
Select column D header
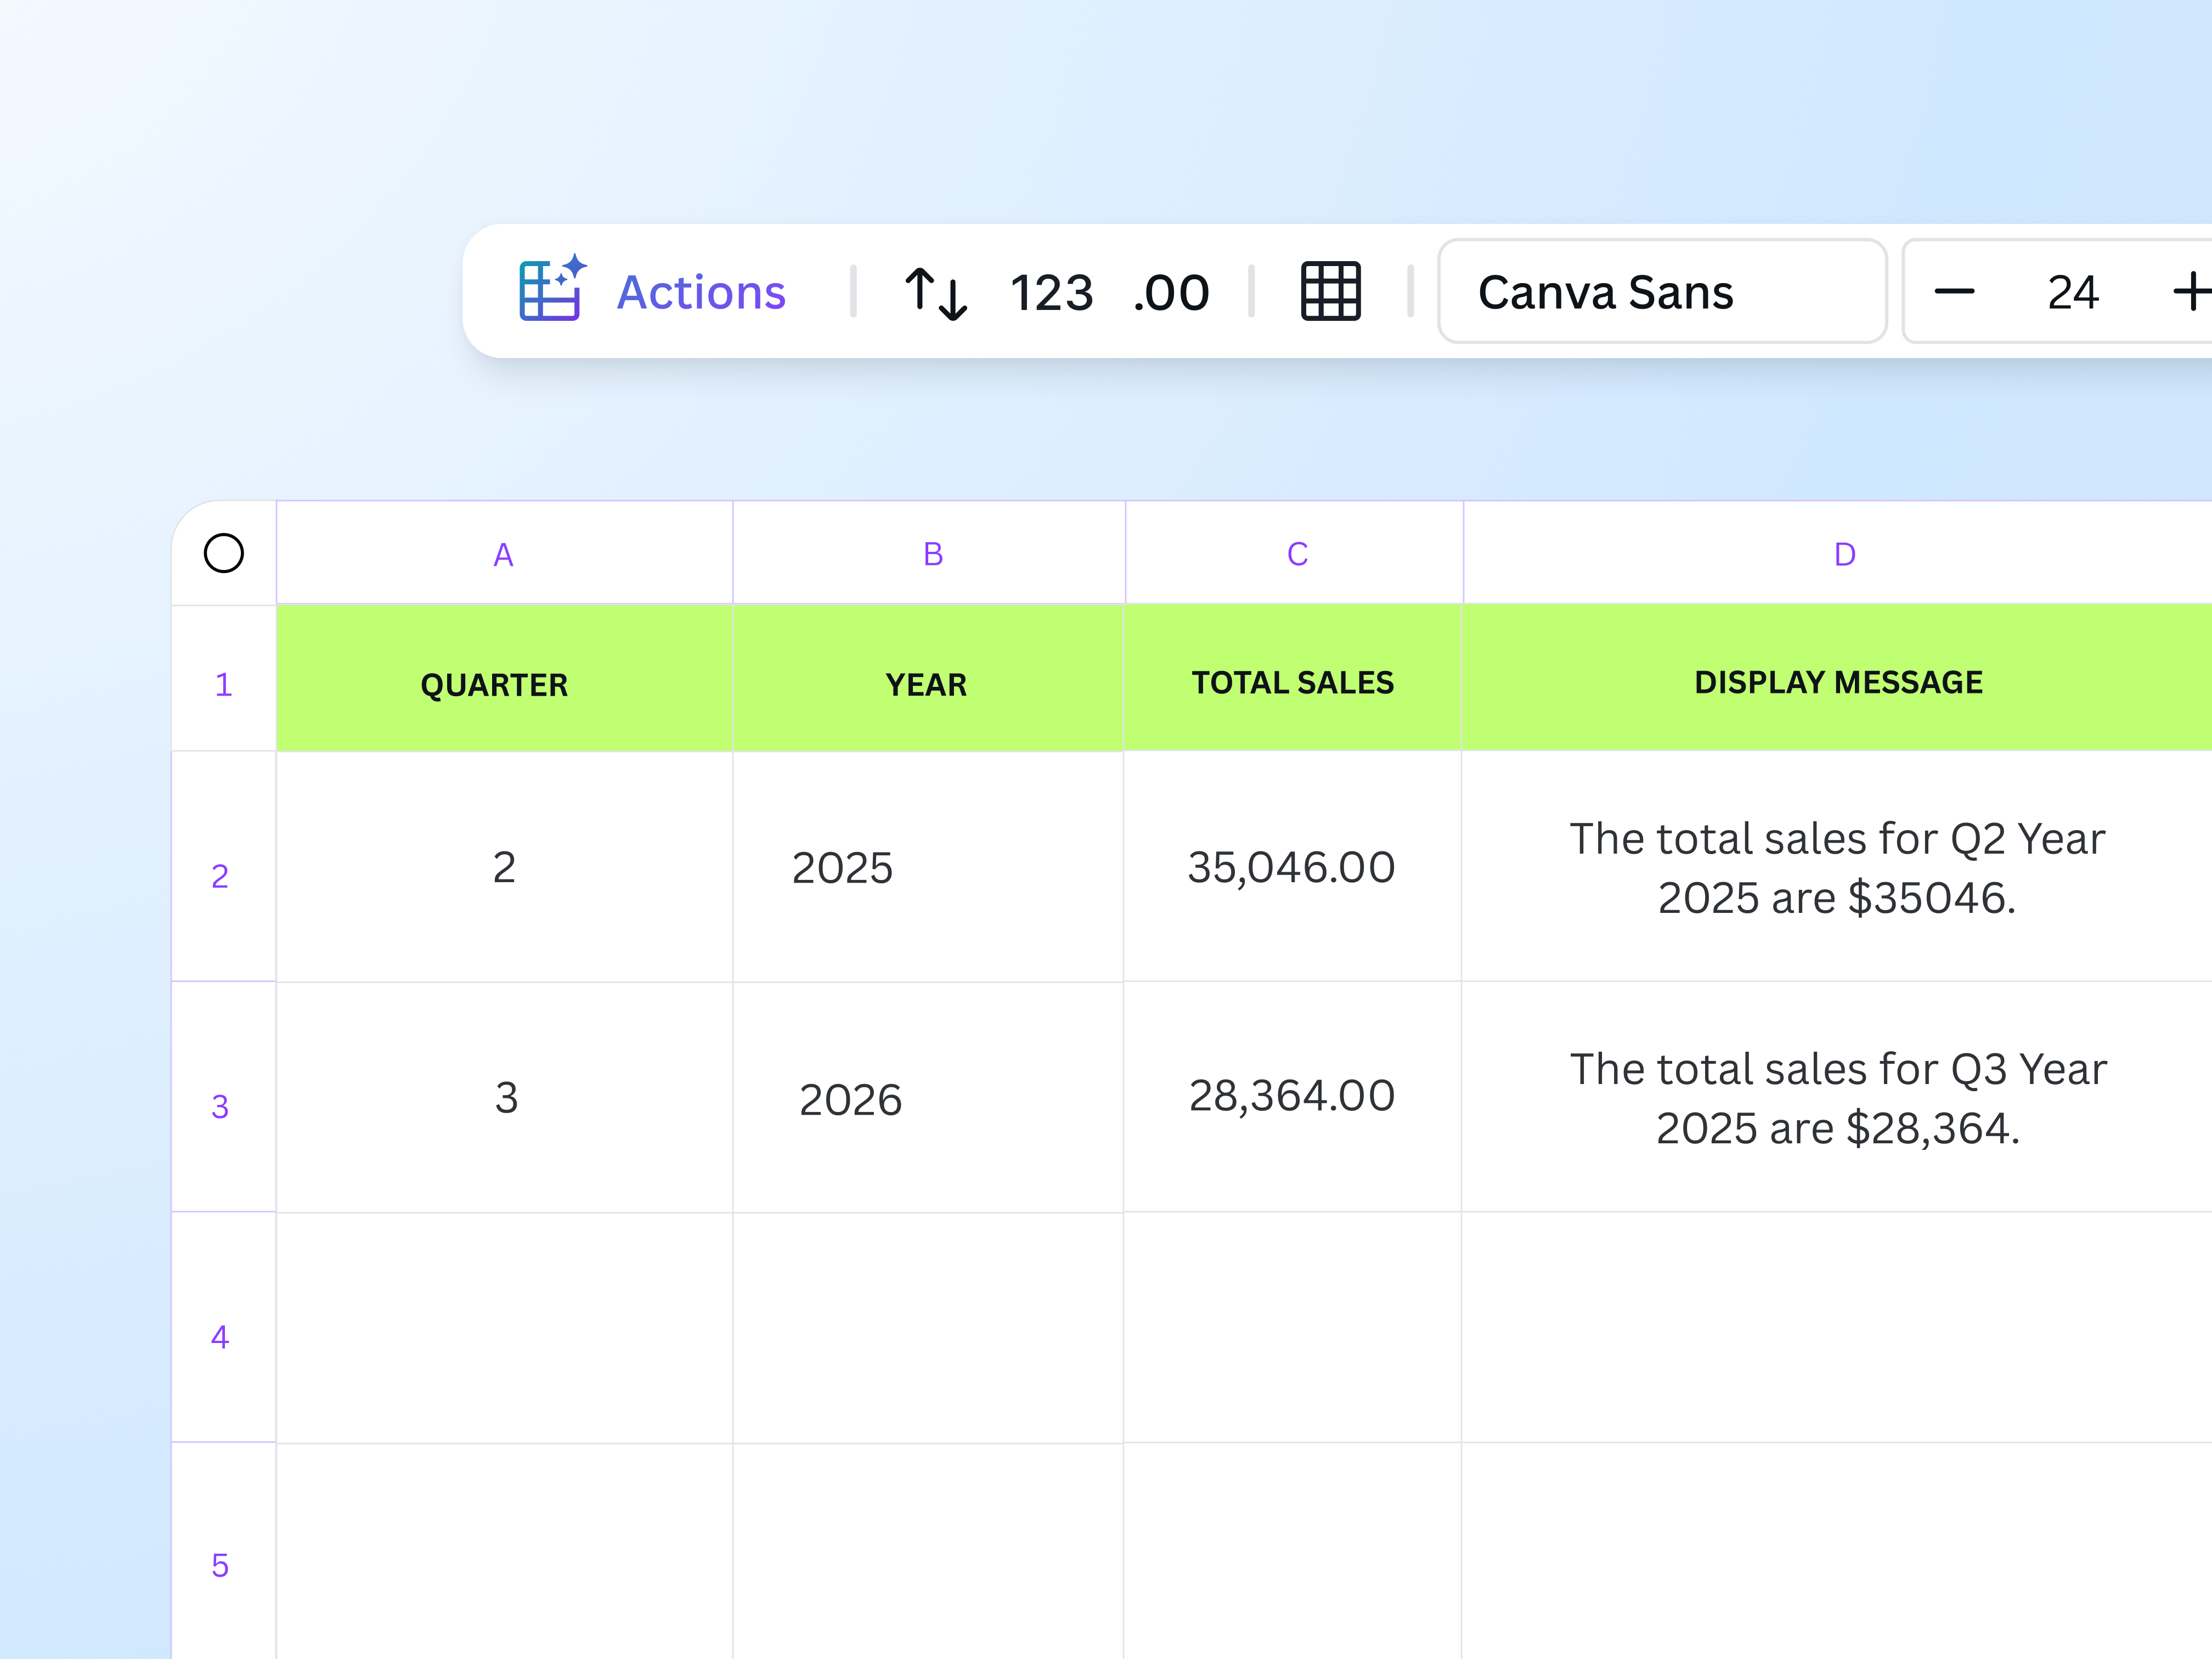pyautogui.click(x=1838, y=553)
